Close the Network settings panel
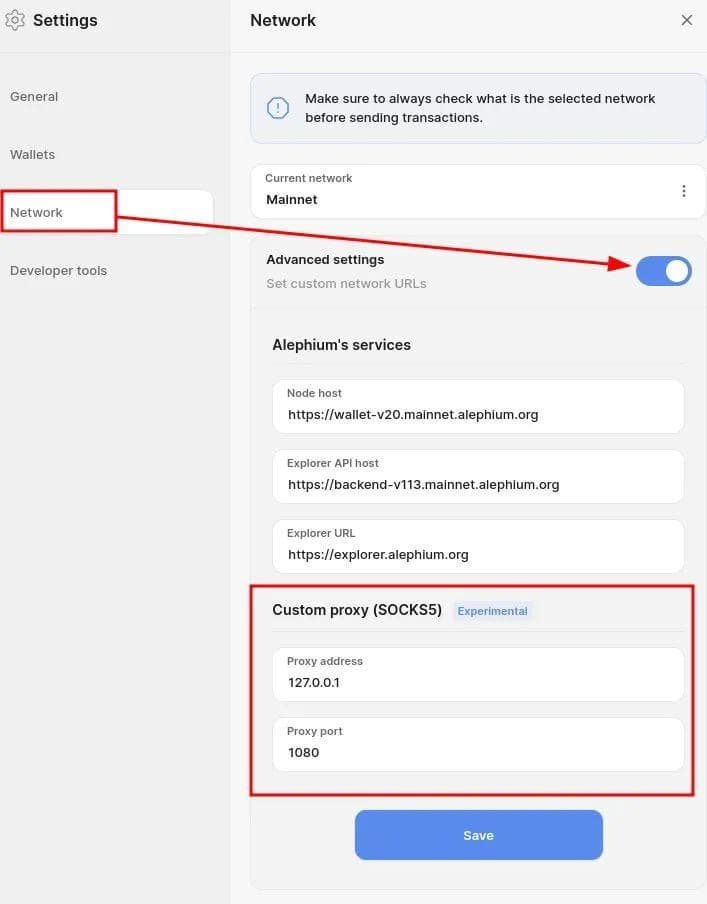 (687, 20)
